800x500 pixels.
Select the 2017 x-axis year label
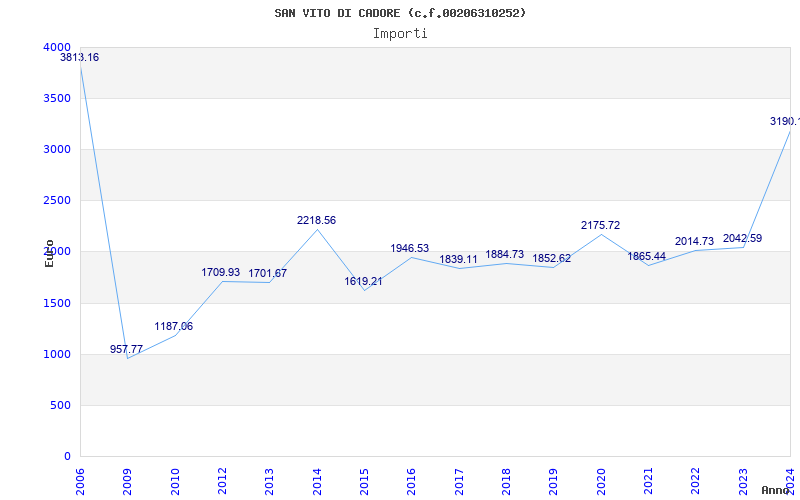click(x=459, y=482)
